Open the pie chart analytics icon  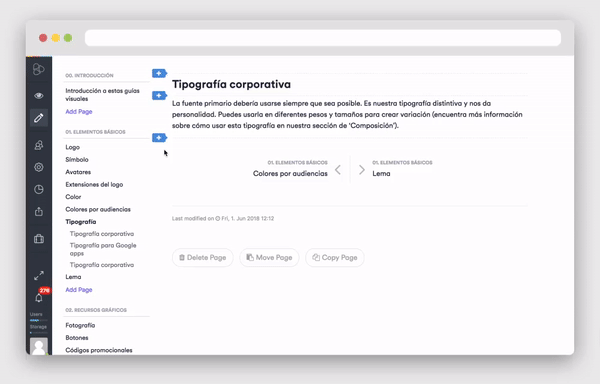pos(39,189)
